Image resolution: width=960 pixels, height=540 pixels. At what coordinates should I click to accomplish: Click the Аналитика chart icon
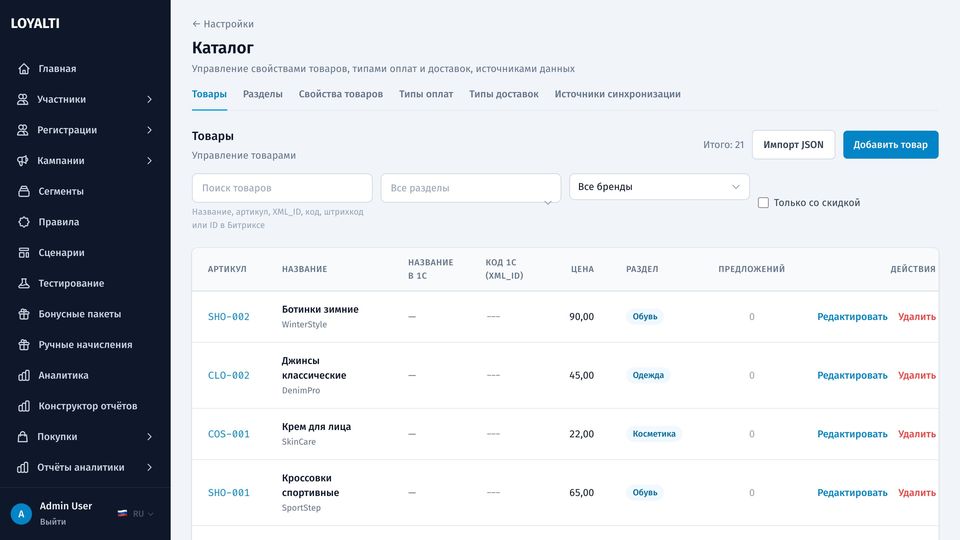tap(24, 375)
